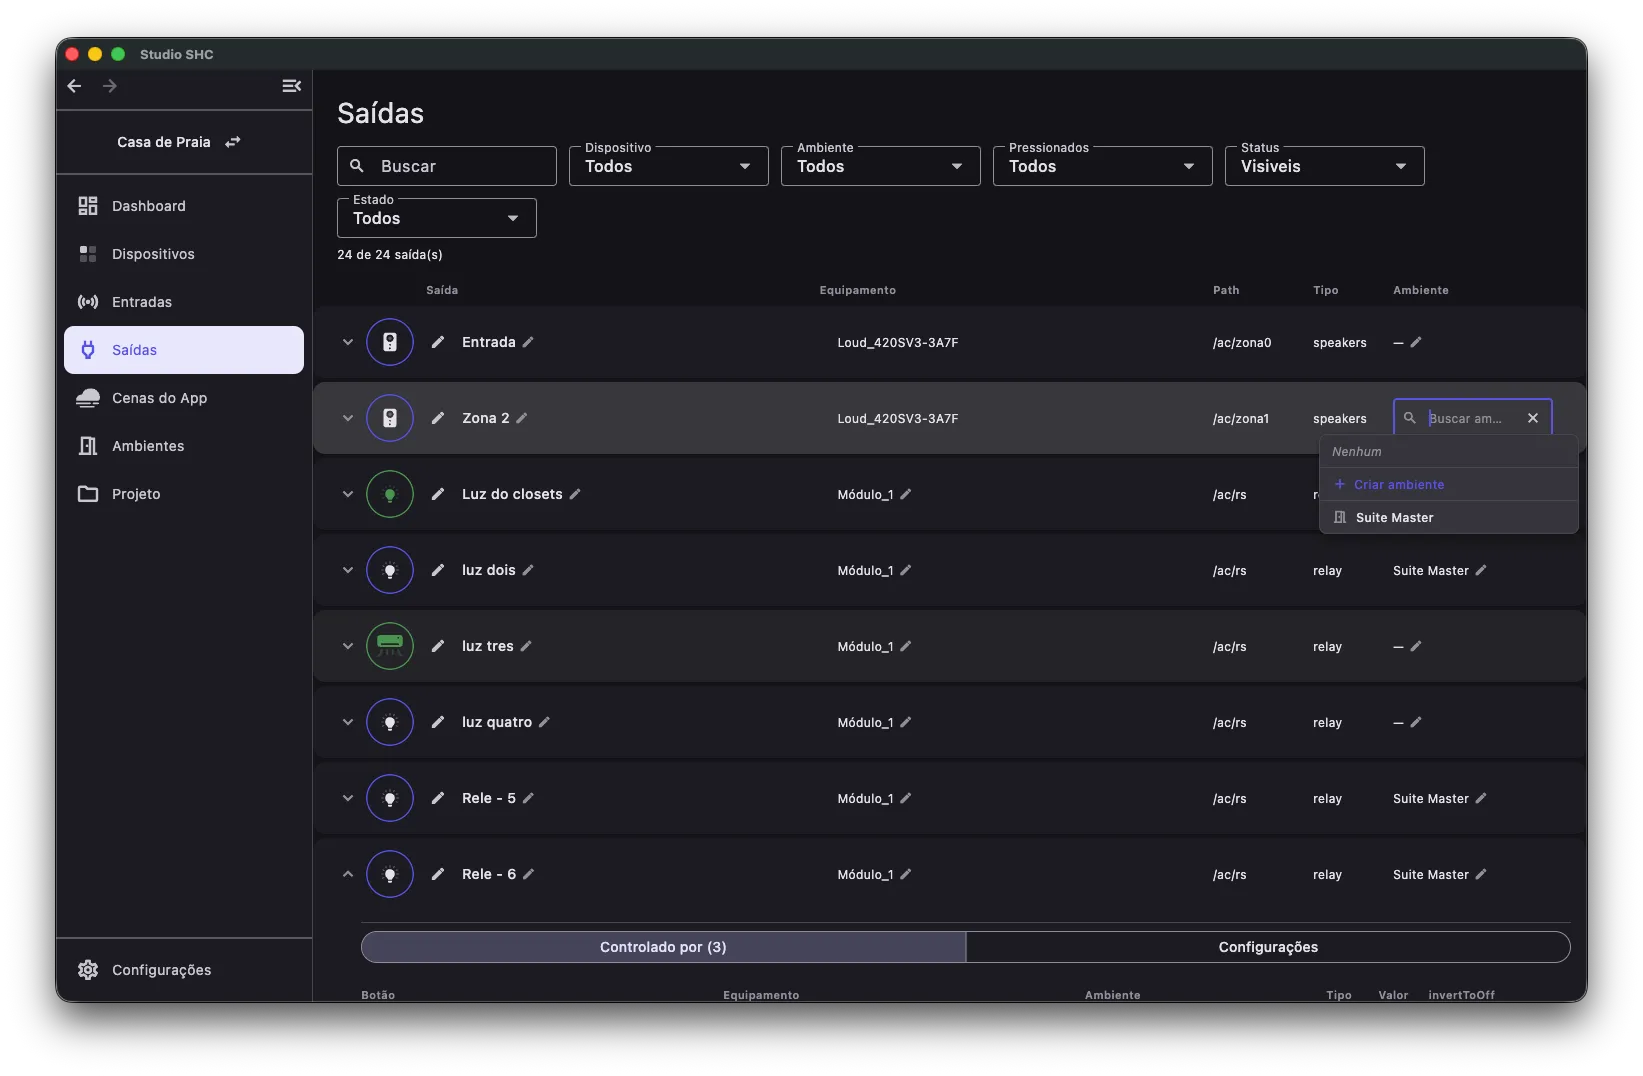The height and width of the screenshot is (1076, 1643).
Task: Edit Zona 2 name with small pencil
Action: 522,418
